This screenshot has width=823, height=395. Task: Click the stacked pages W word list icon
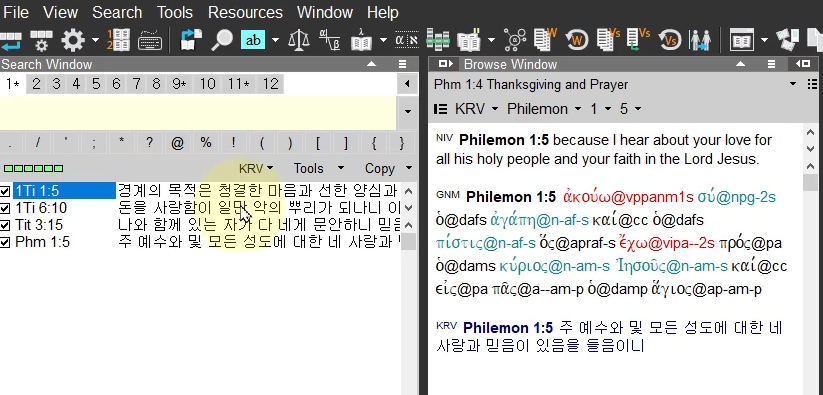click(545, 40)
